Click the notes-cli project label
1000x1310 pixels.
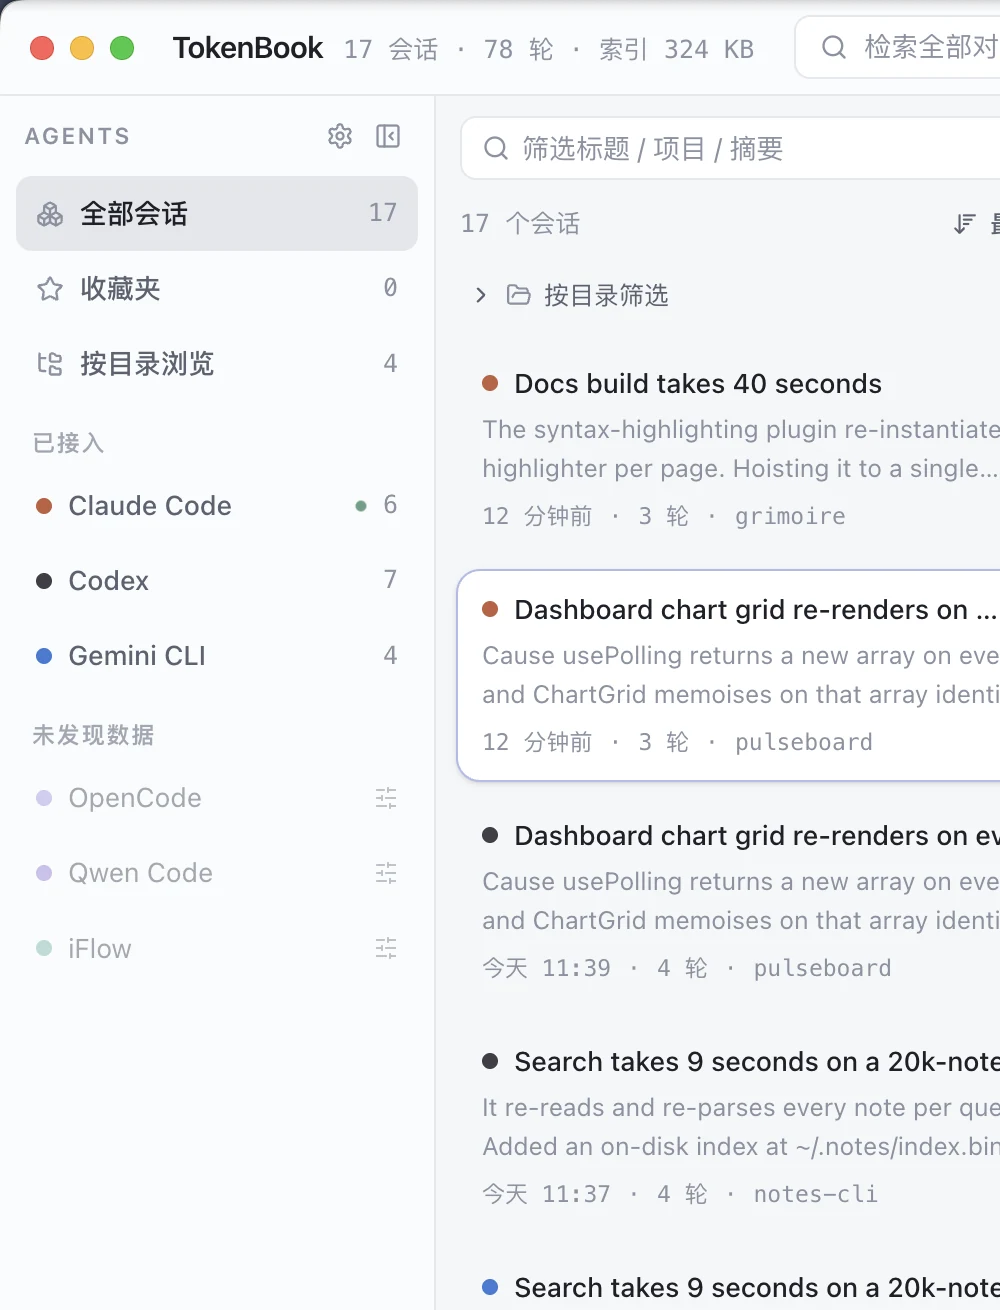tap(816, 1194)
